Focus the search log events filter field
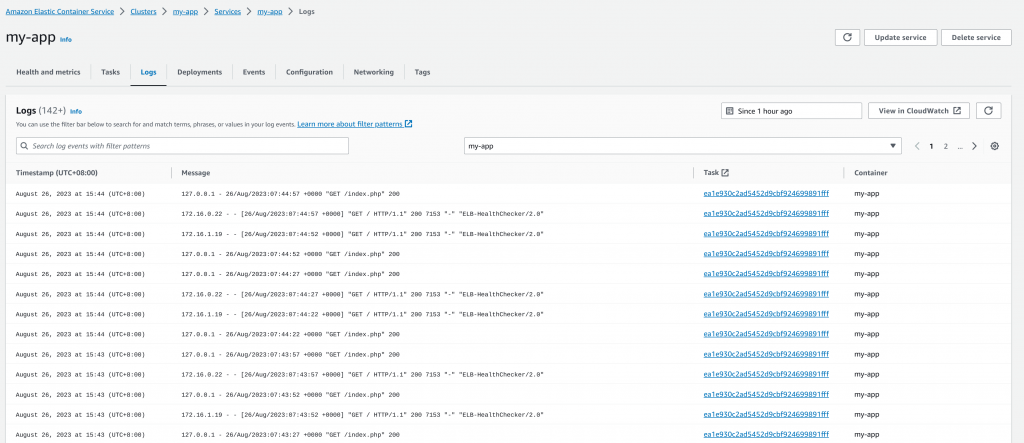This screenshot has height=443, width=1024. [182, 146]
